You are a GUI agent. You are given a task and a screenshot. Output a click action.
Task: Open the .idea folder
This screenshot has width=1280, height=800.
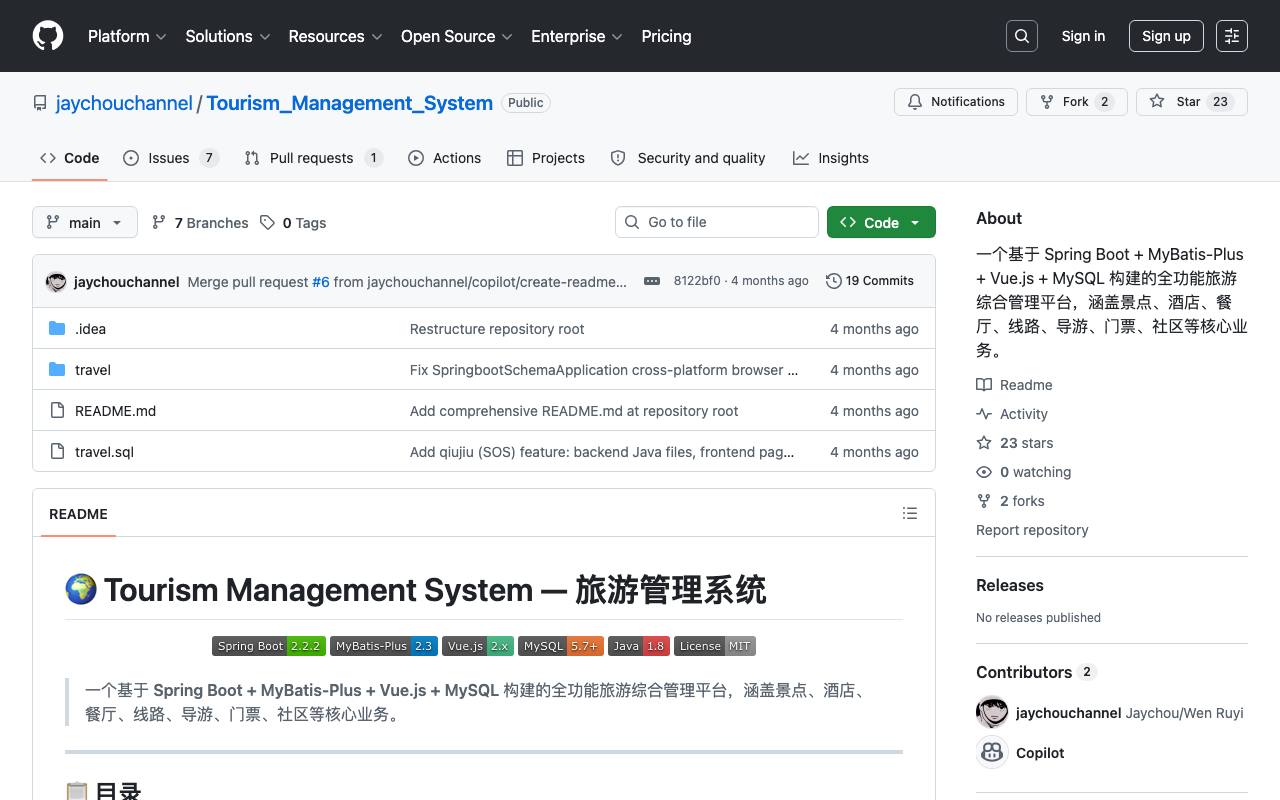(90, 329)
